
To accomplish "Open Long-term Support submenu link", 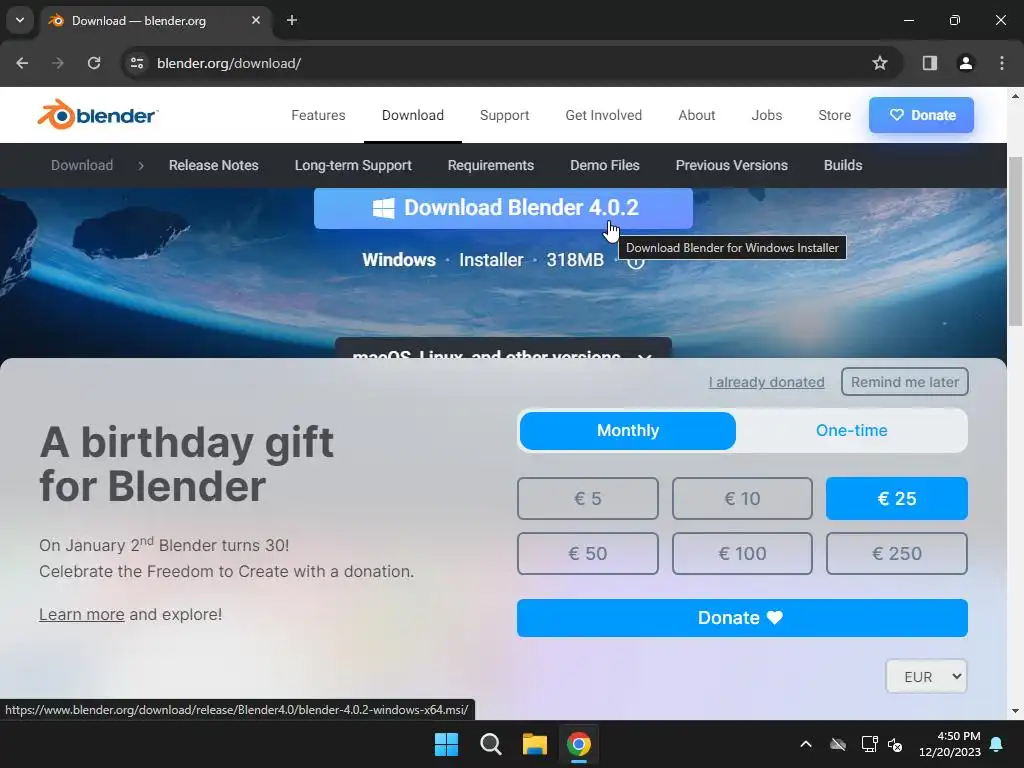I will pos(353,165).
